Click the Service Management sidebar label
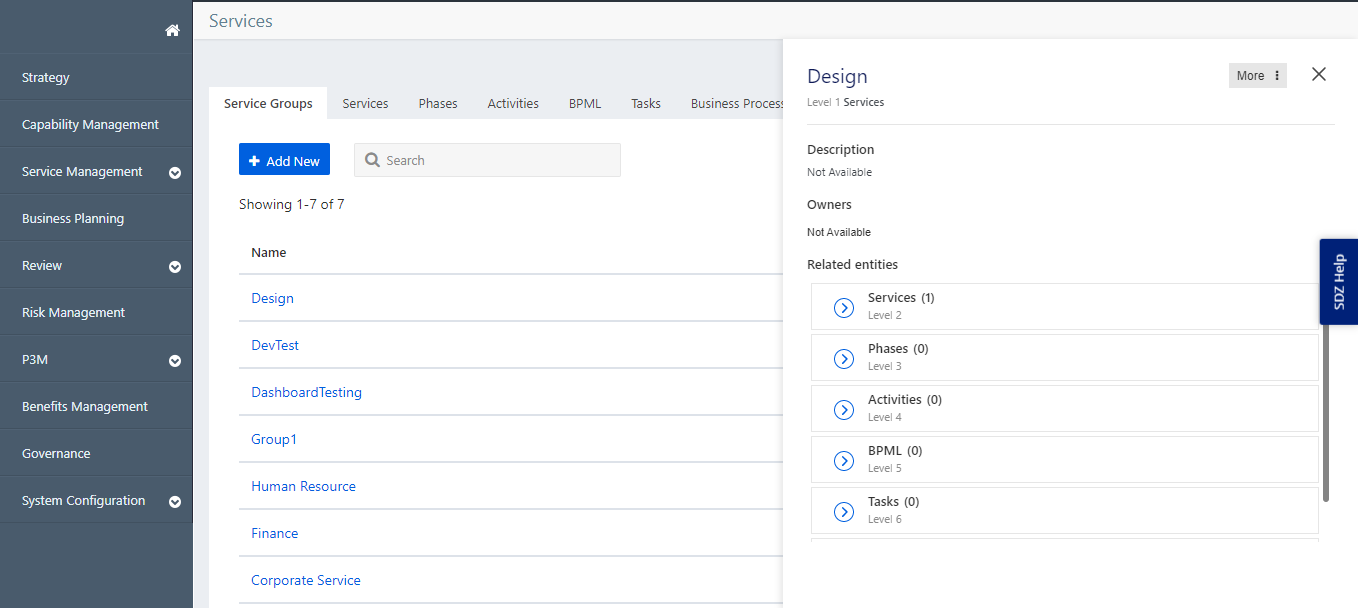1358x608 pixels. point(82,171)
